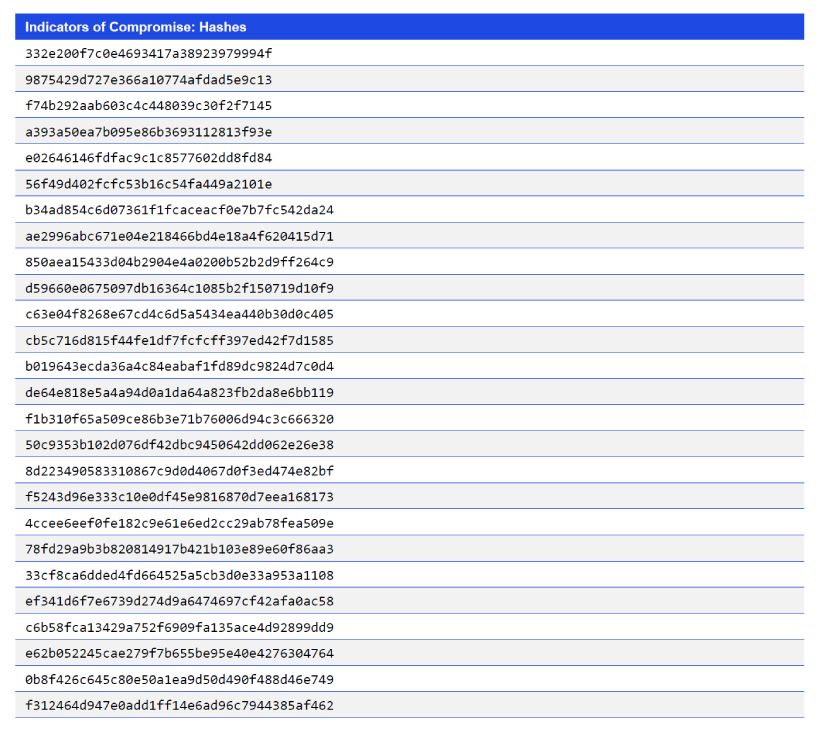Select the hash row starting f74b292a

149,105
